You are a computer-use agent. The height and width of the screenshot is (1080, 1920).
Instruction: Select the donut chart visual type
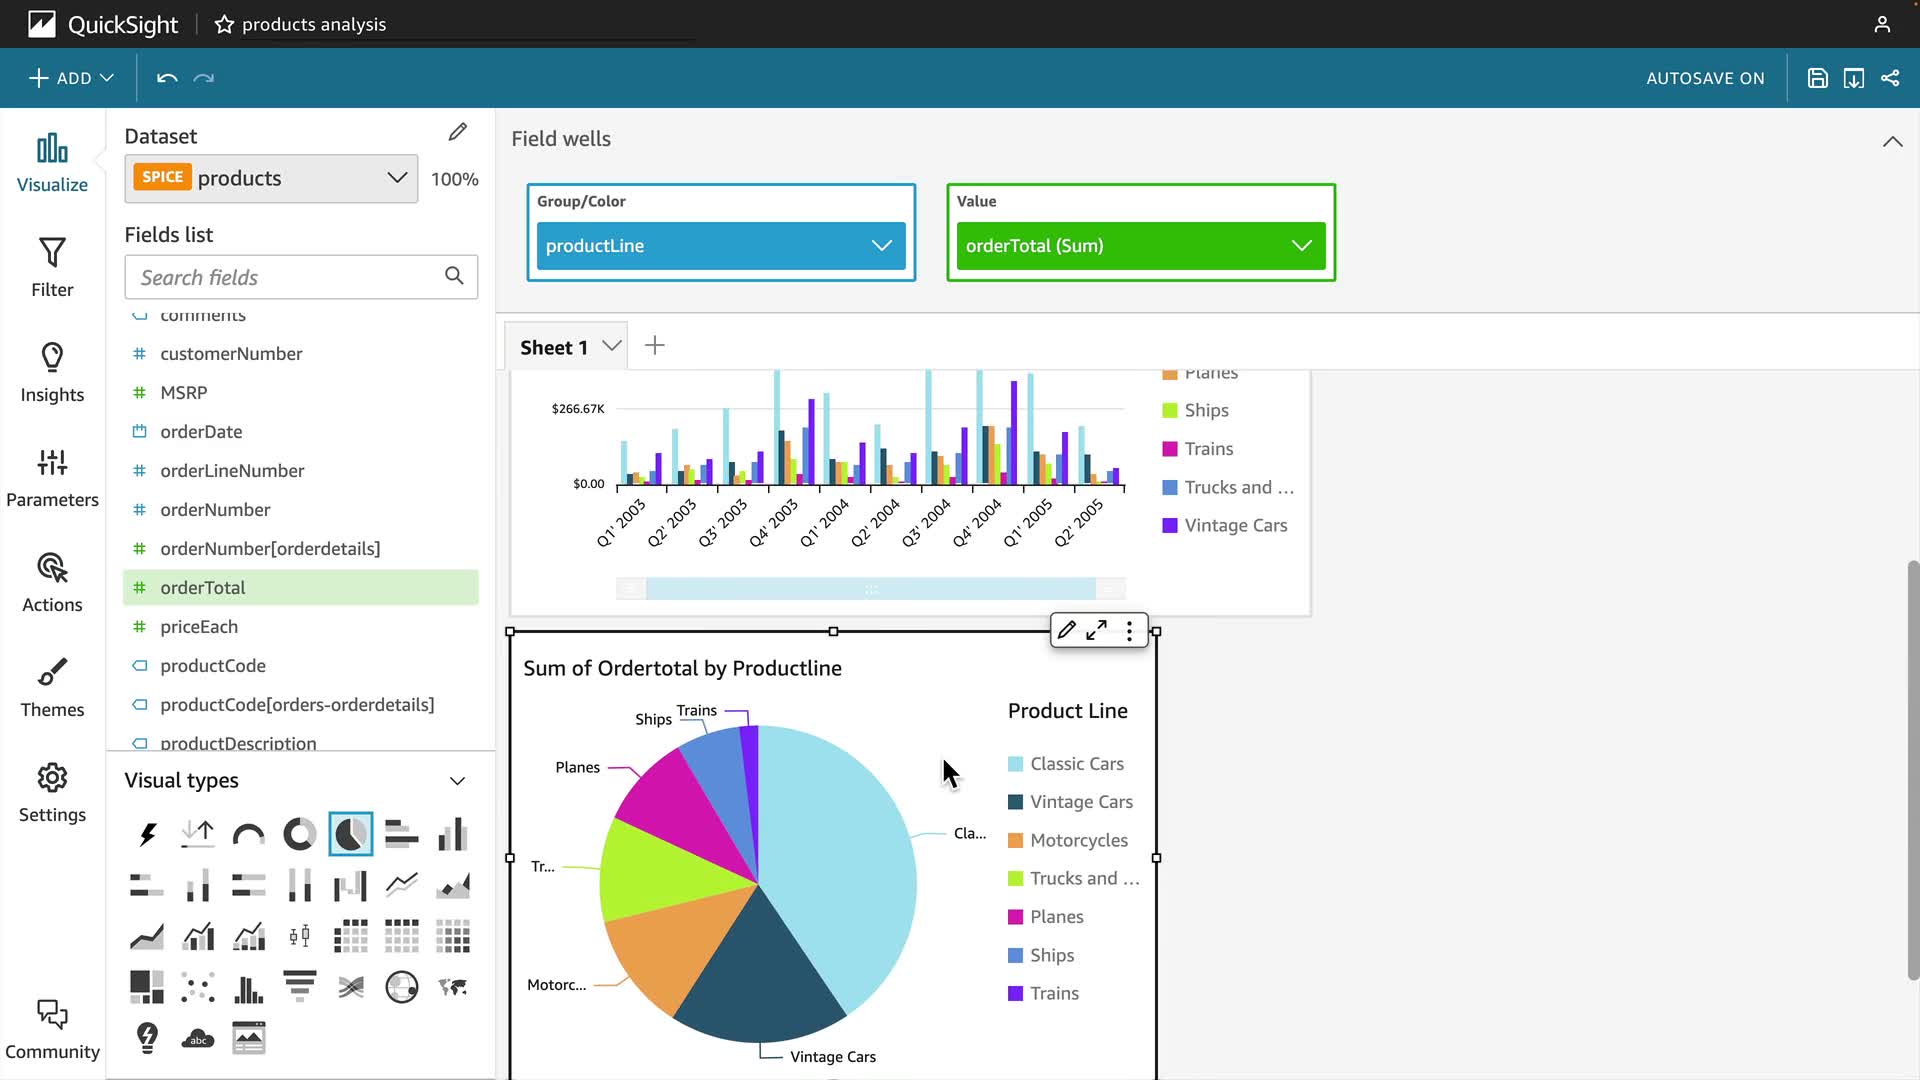(299, 834)
